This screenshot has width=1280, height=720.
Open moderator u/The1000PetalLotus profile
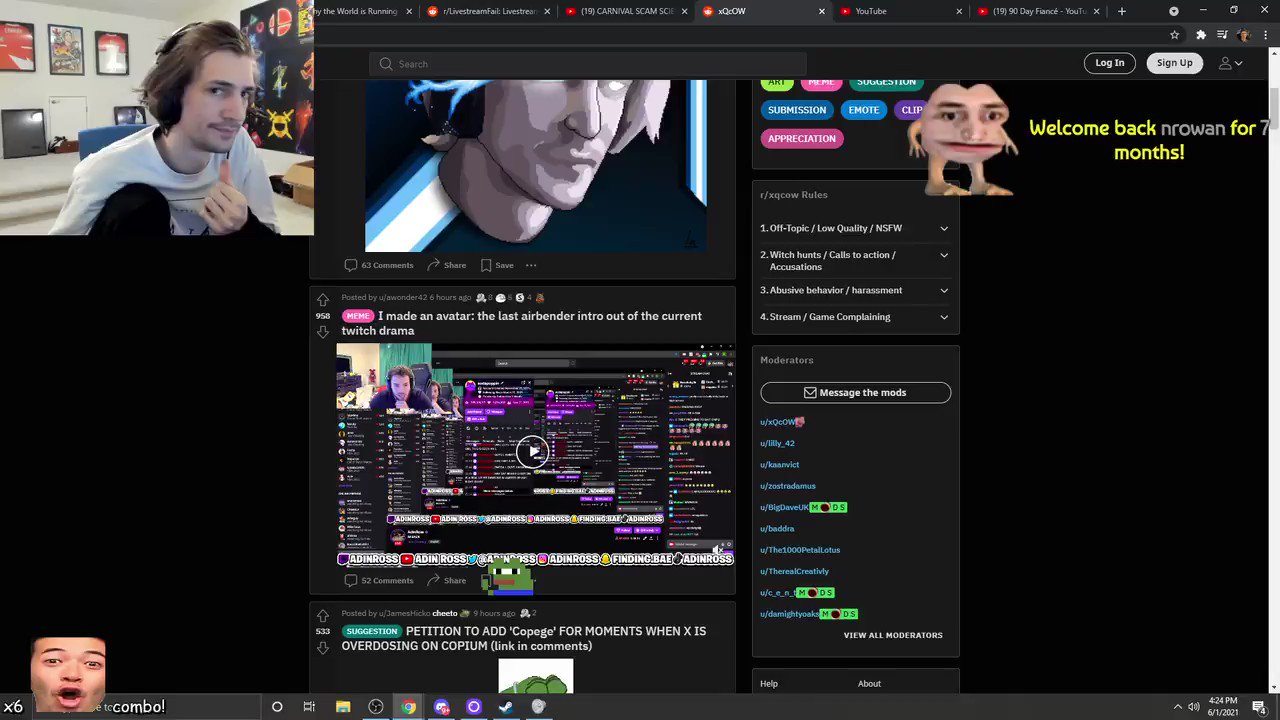click(x=800, y=550)
